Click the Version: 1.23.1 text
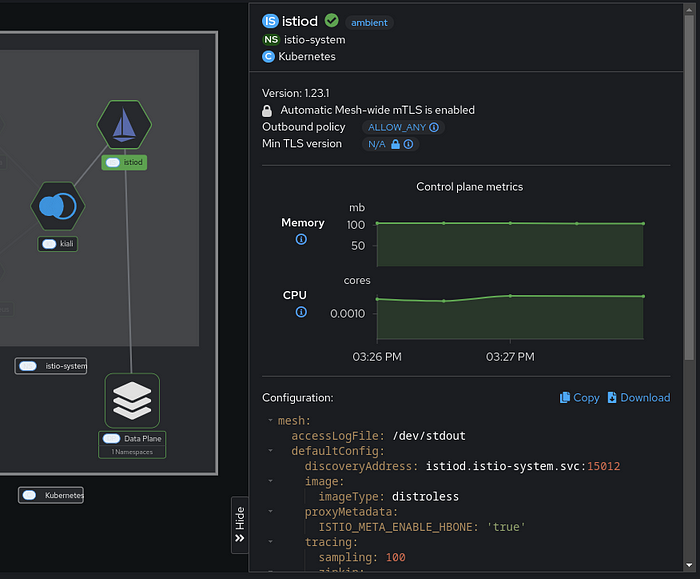Viewport: 700px width, 579px height. pyautogui.click(x=296, y=93)
